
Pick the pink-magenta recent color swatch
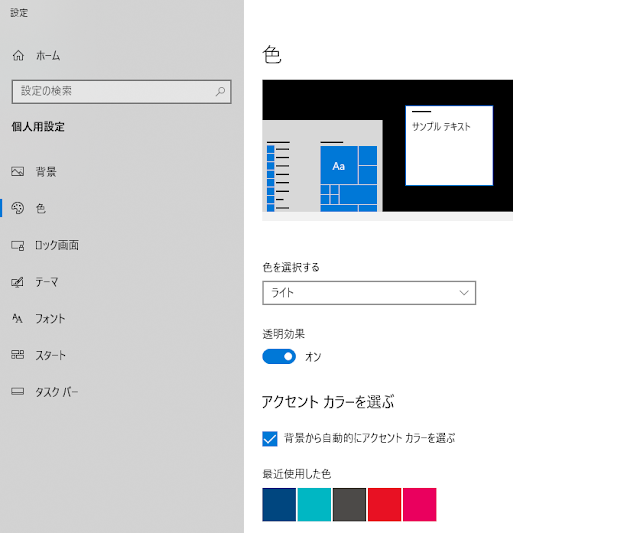[420, 504]
